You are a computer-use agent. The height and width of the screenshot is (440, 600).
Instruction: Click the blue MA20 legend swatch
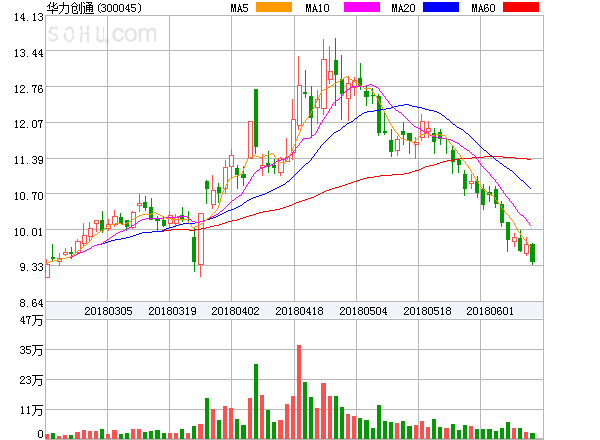click(441, 7)
